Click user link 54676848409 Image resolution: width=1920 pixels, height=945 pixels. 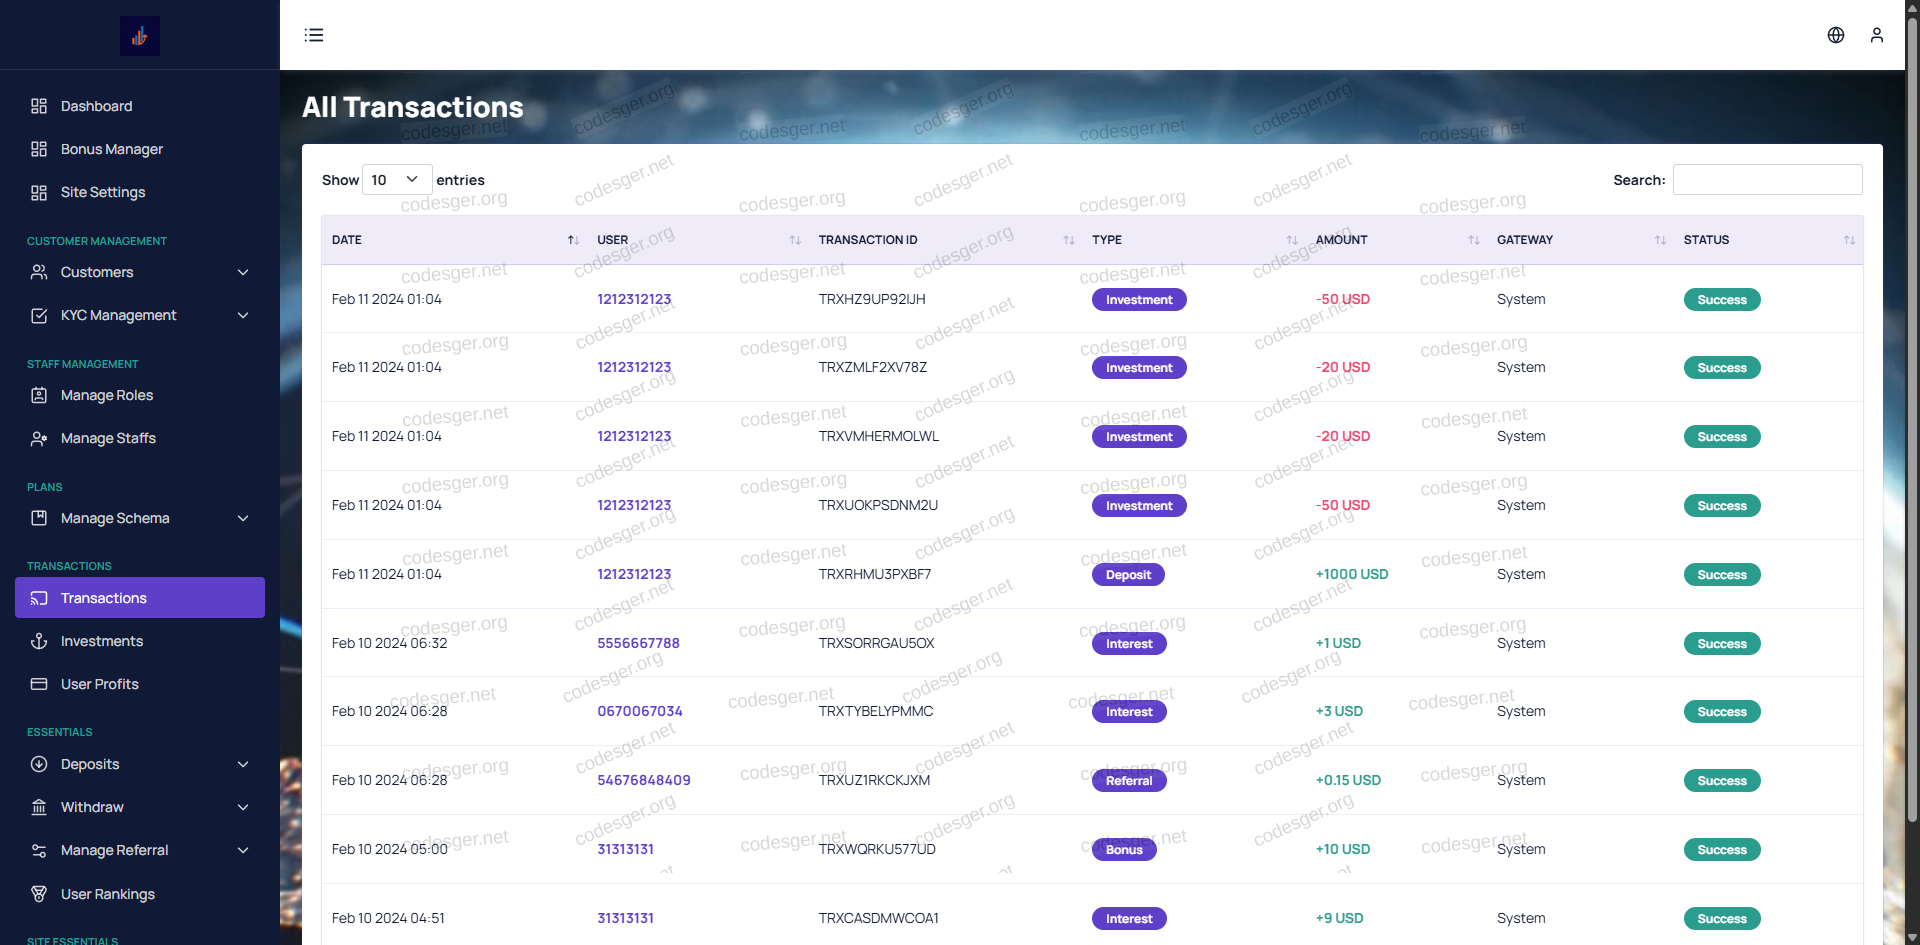tap(643, 780)
